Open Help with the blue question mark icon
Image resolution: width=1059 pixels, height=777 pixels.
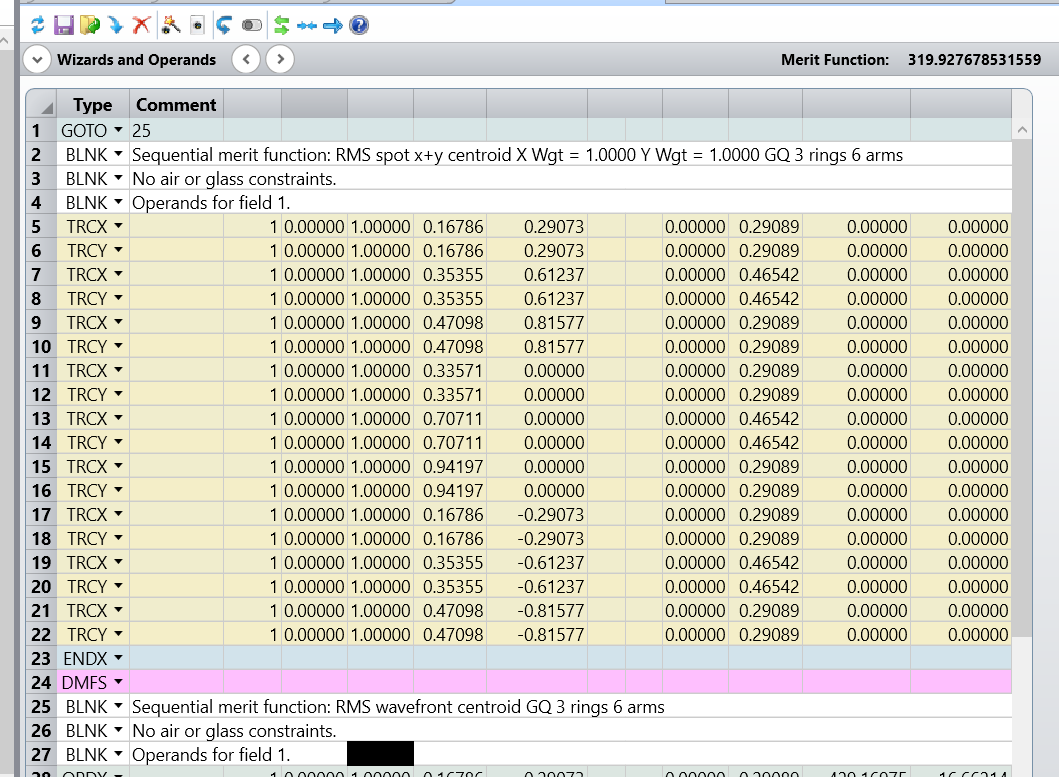359,26
